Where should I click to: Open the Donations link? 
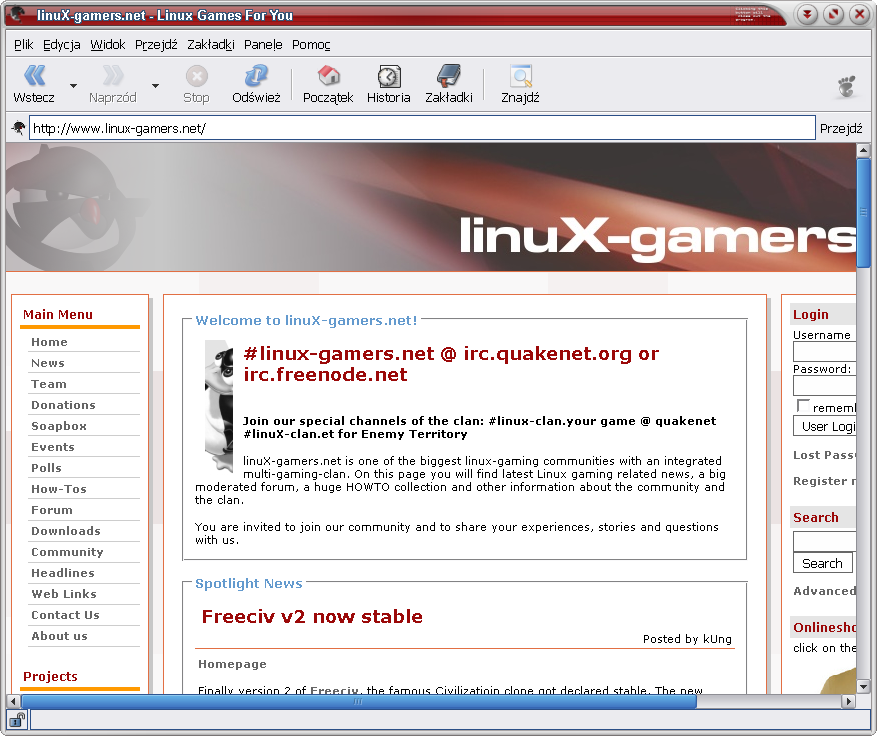coord(63,405)
